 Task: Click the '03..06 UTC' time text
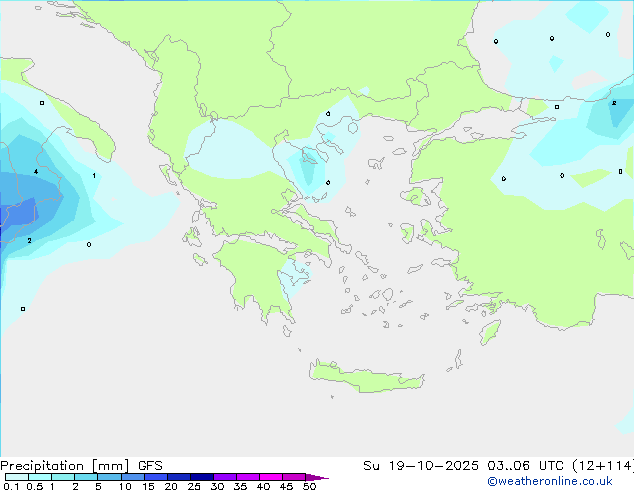pos(525,466)
